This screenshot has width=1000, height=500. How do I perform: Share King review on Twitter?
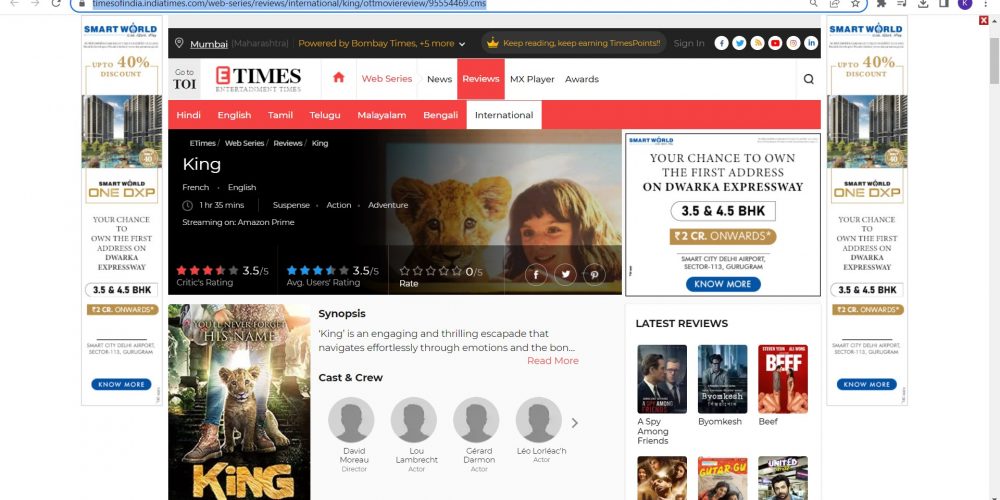pyautogui.click(x=565, y=275)
